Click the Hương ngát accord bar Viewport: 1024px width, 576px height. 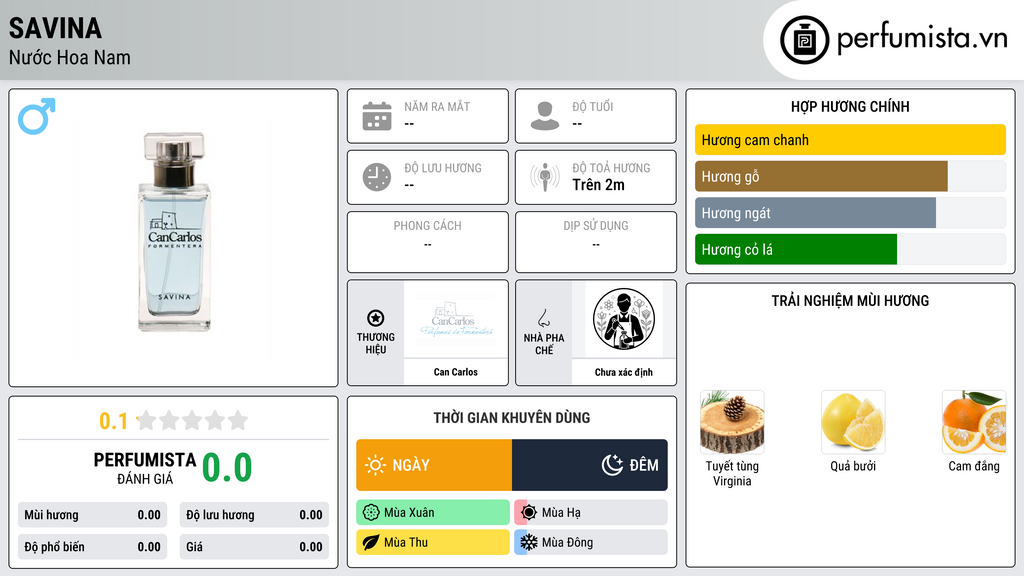(850, 213)
